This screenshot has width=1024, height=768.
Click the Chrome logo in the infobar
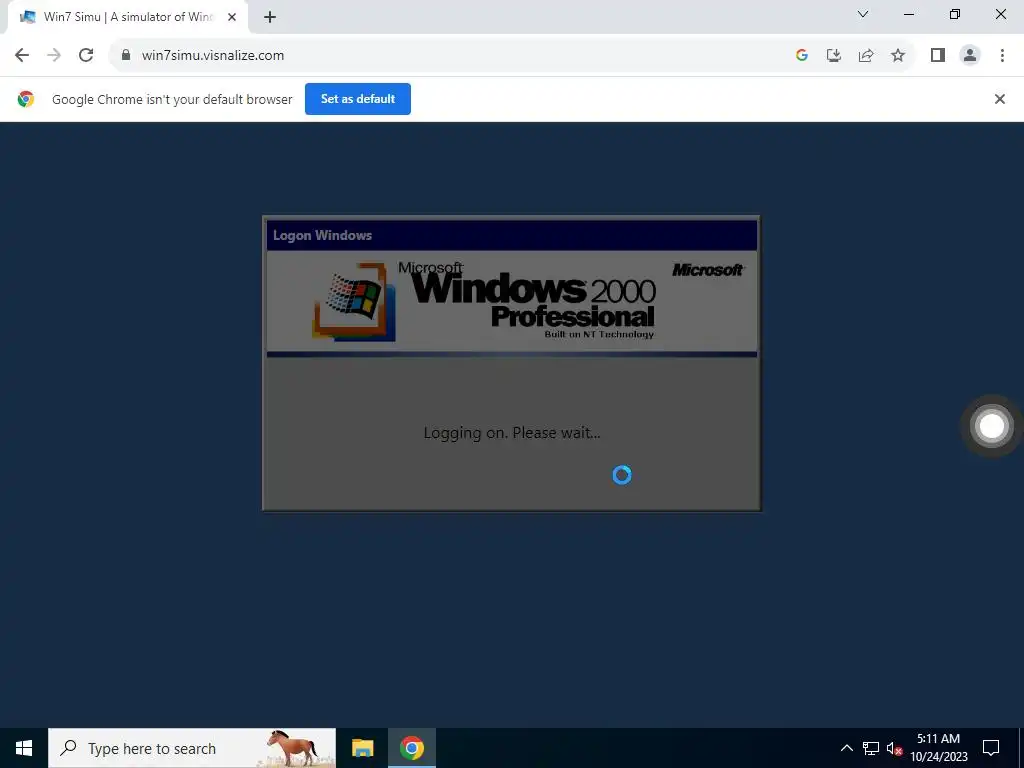[x=26, y=99]
